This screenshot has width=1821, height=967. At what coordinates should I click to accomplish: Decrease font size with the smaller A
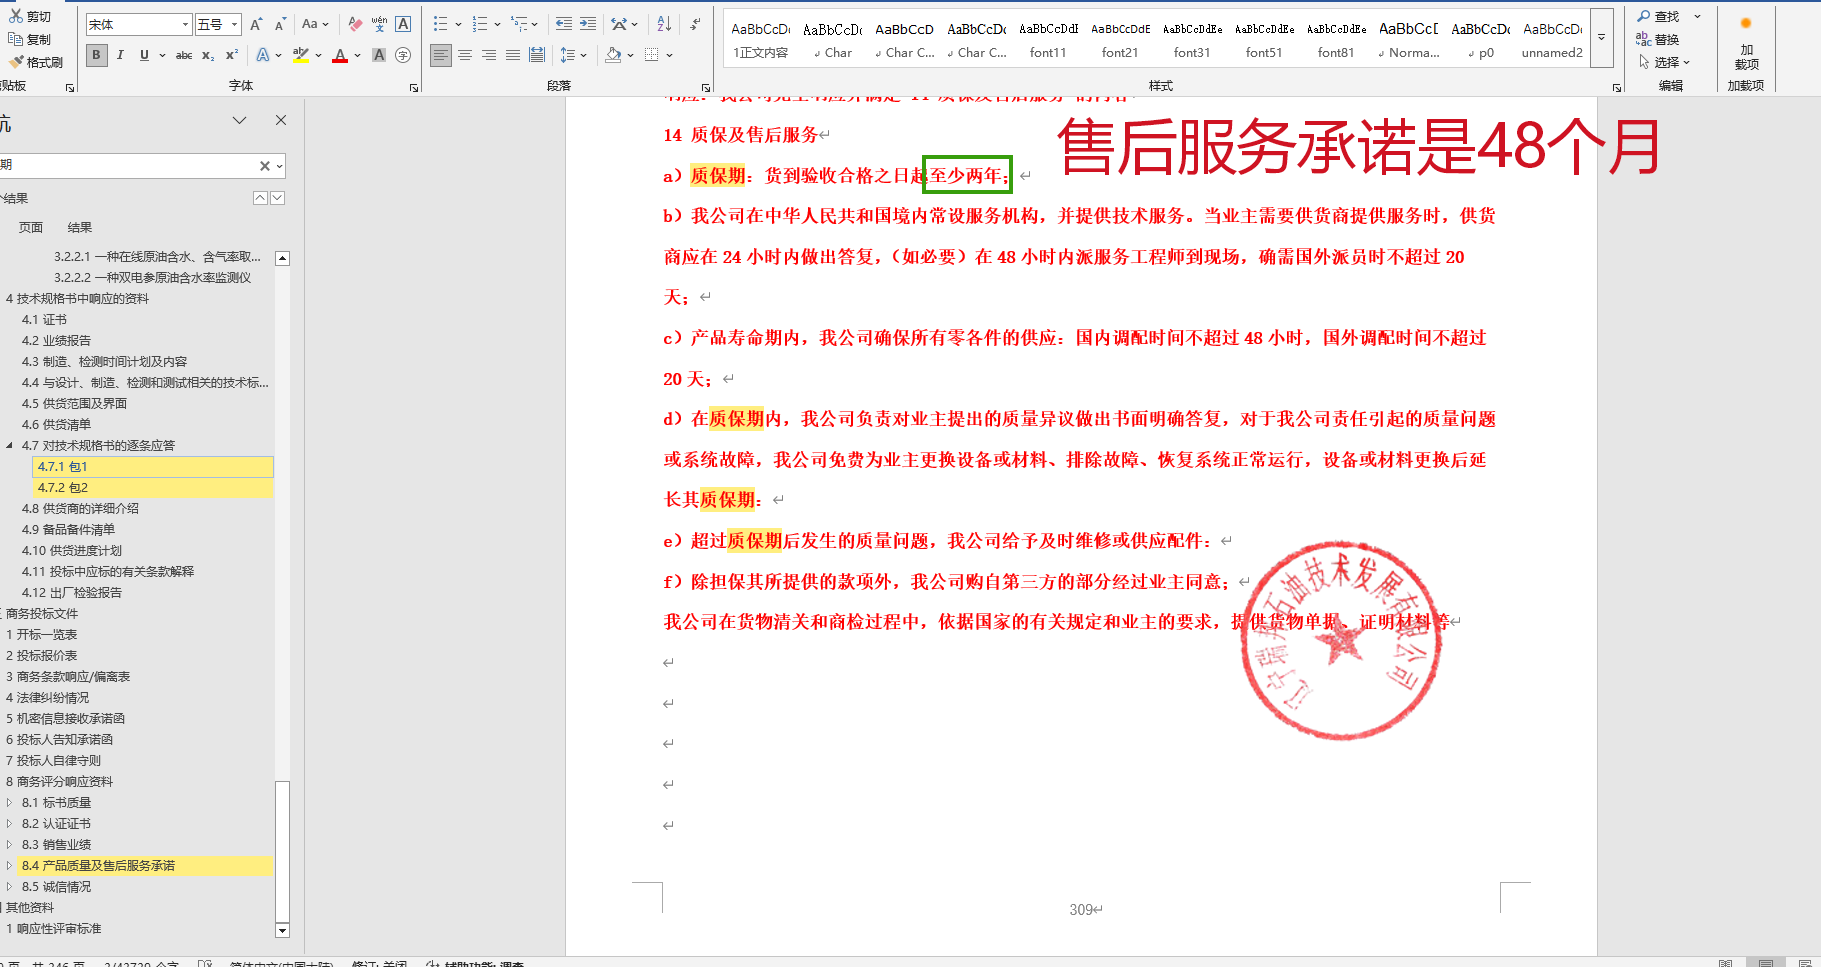(280, 24)
